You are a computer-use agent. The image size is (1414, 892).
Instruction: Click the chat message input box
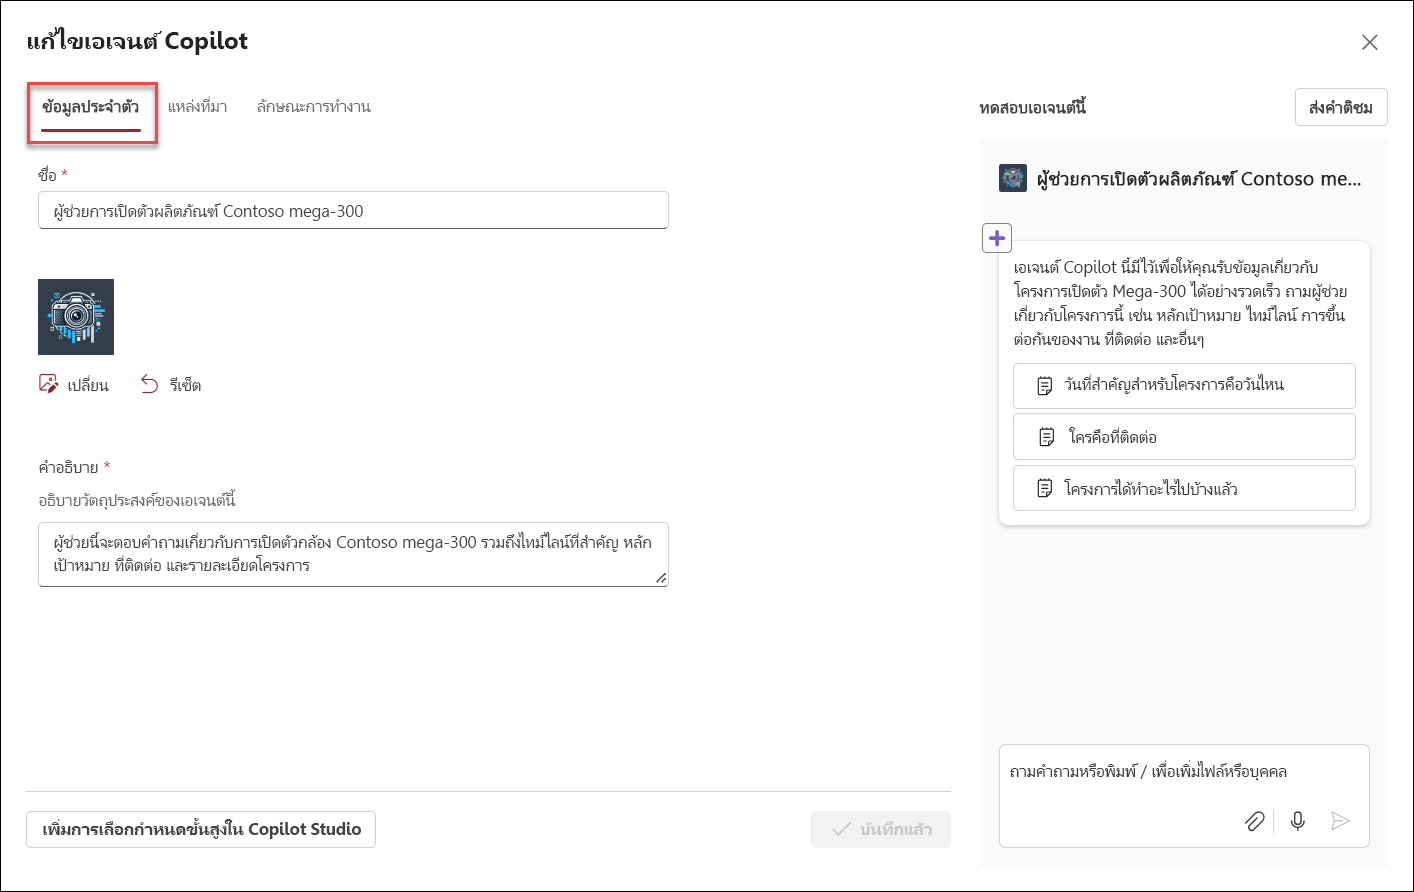pos(1184,795)
